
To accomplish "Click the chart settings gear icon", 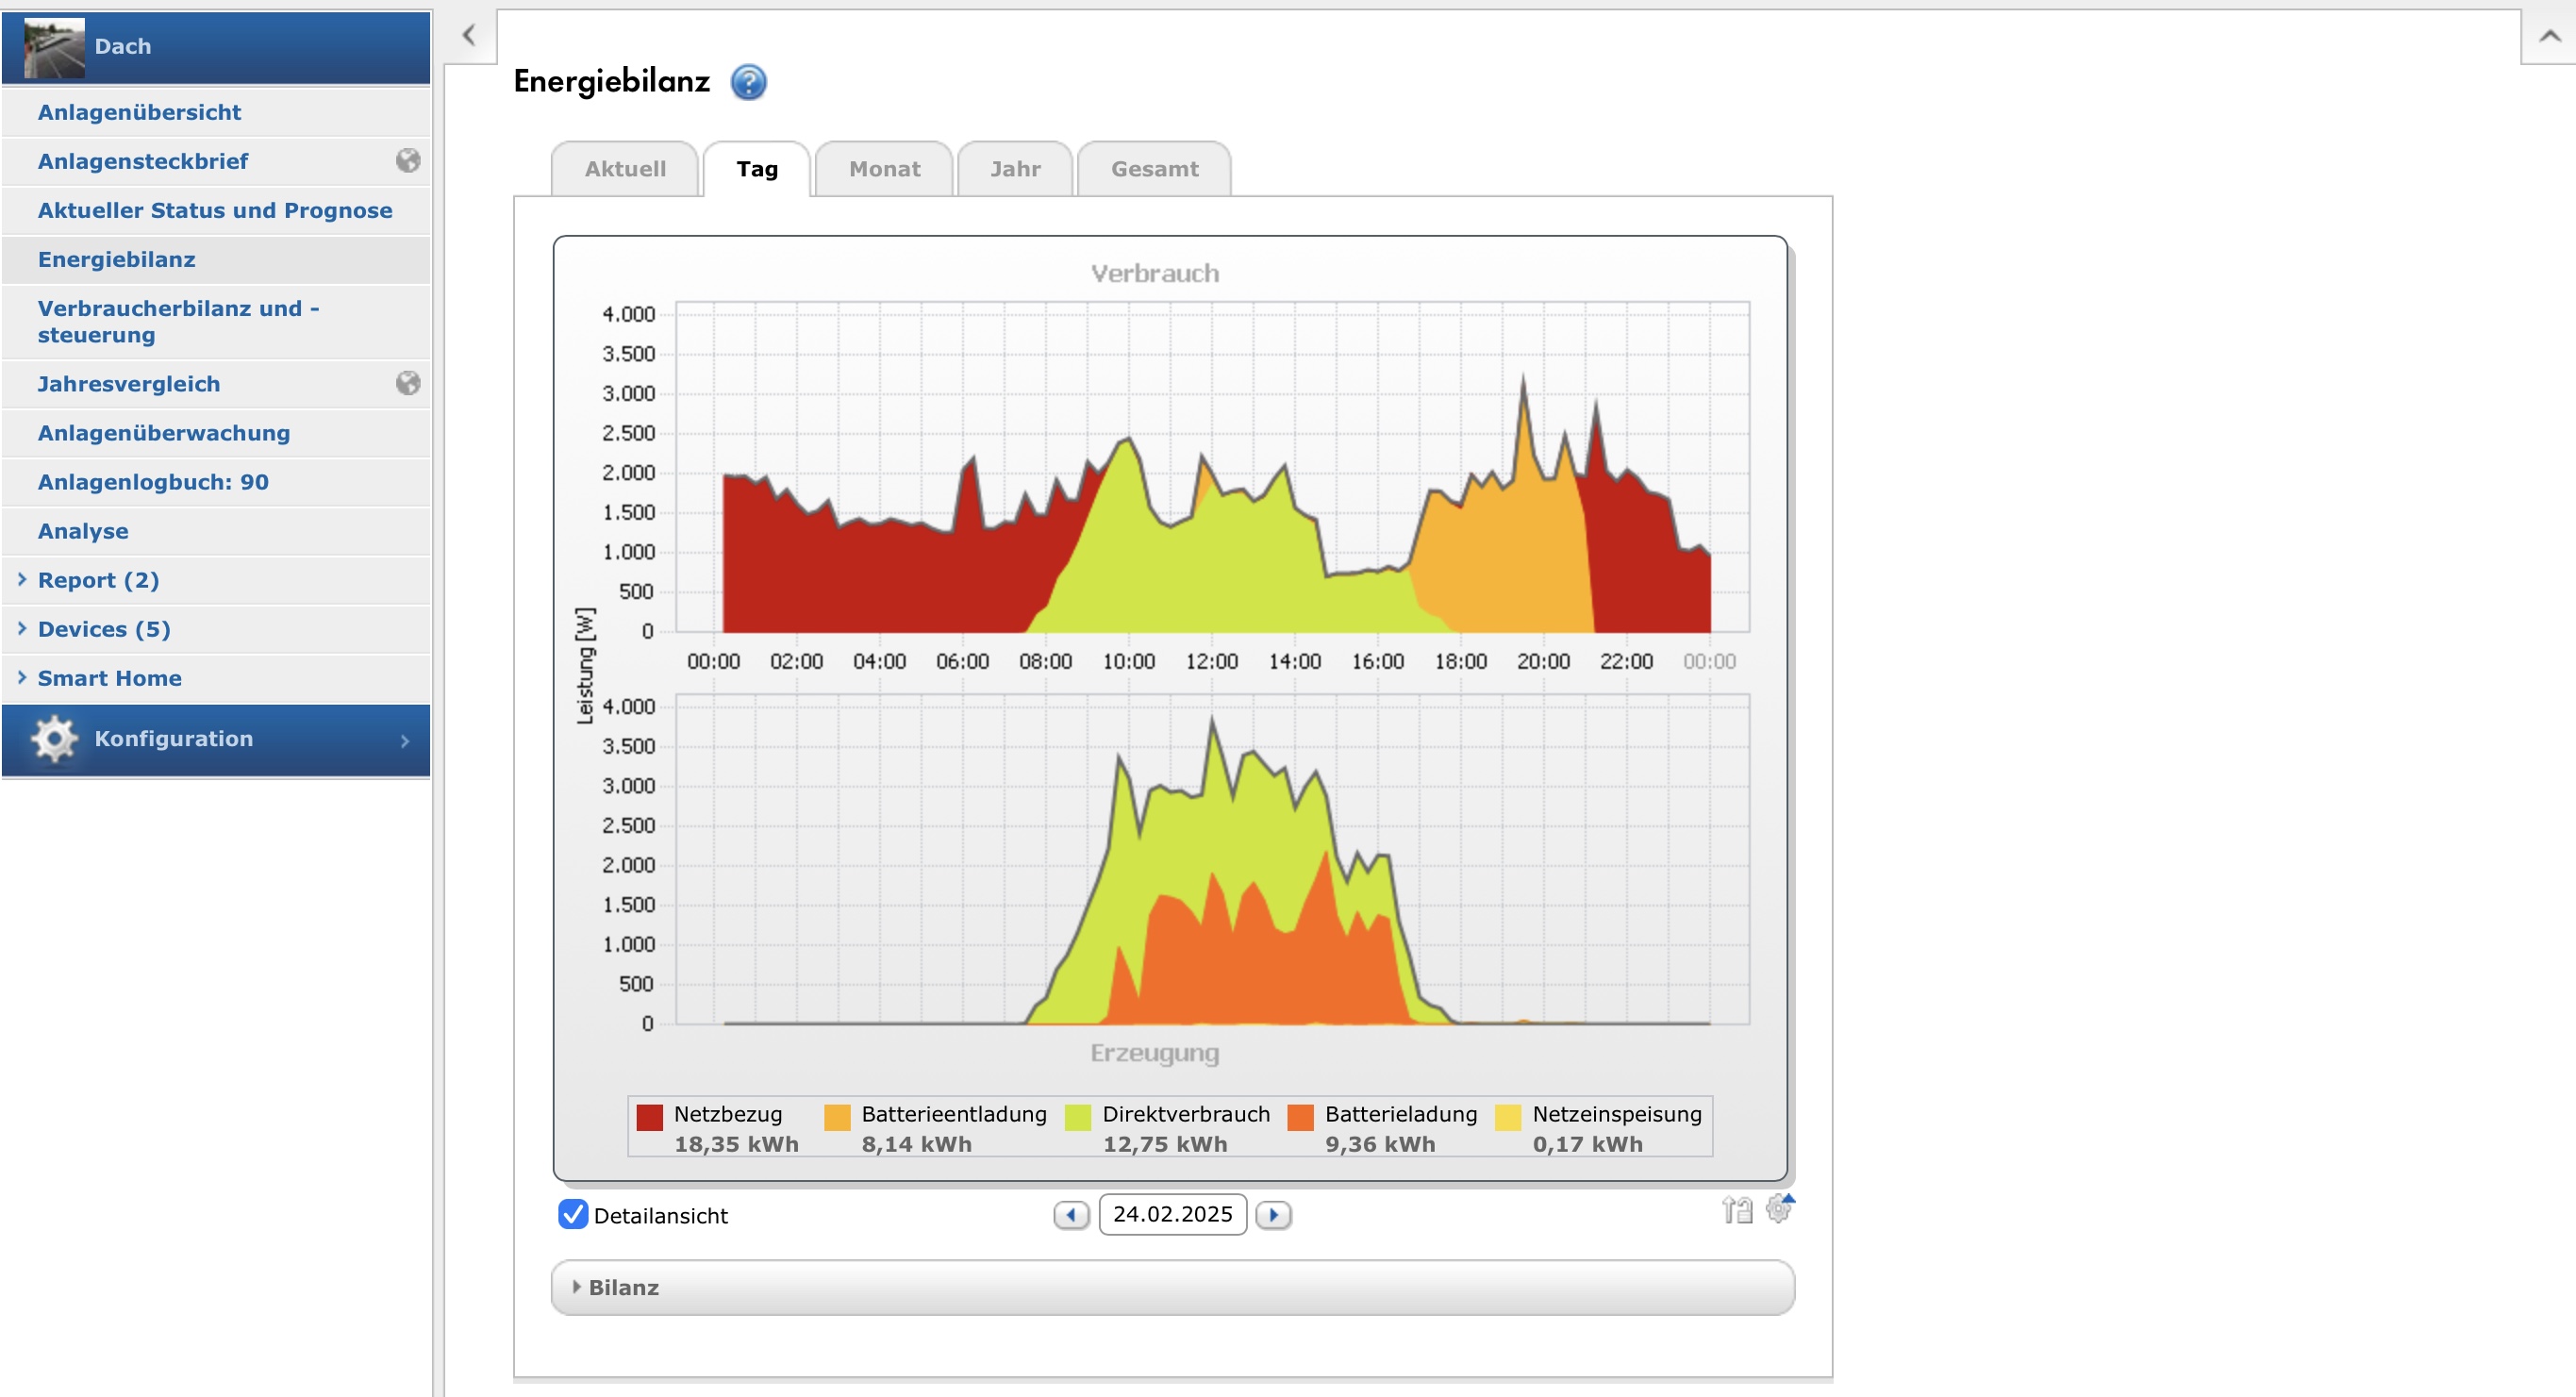I will pyautogui.click(x=1778, y=1210).
